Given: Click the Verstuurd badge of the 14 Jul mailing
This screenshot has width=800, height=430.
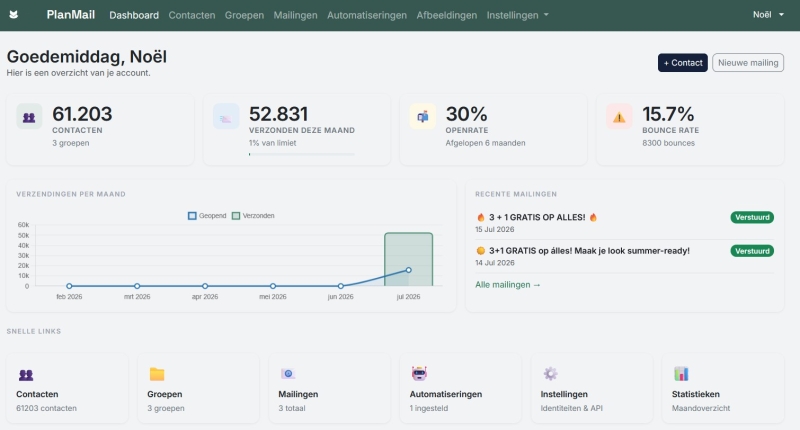Looking at the screenshot, I should point(752,251).
